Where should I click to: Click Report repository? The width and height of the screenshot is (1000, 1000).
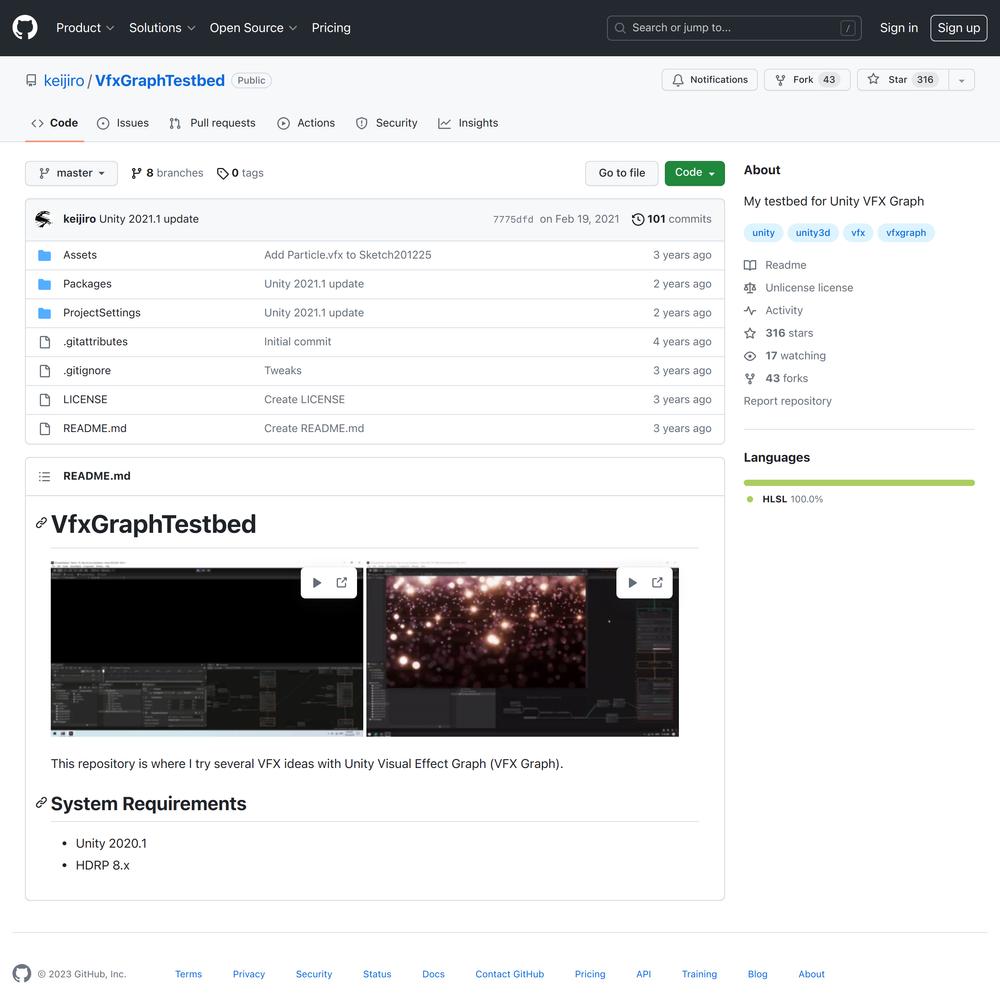[787, 401]
